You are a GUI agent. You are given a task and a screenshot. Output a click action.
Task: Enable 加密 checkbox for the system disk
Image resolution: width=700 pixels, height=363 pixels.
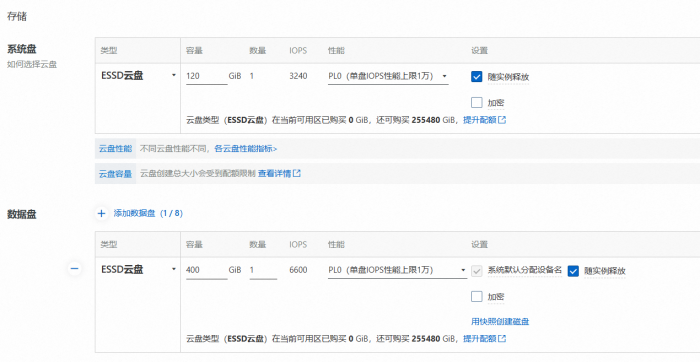click(x=477, y=103)
